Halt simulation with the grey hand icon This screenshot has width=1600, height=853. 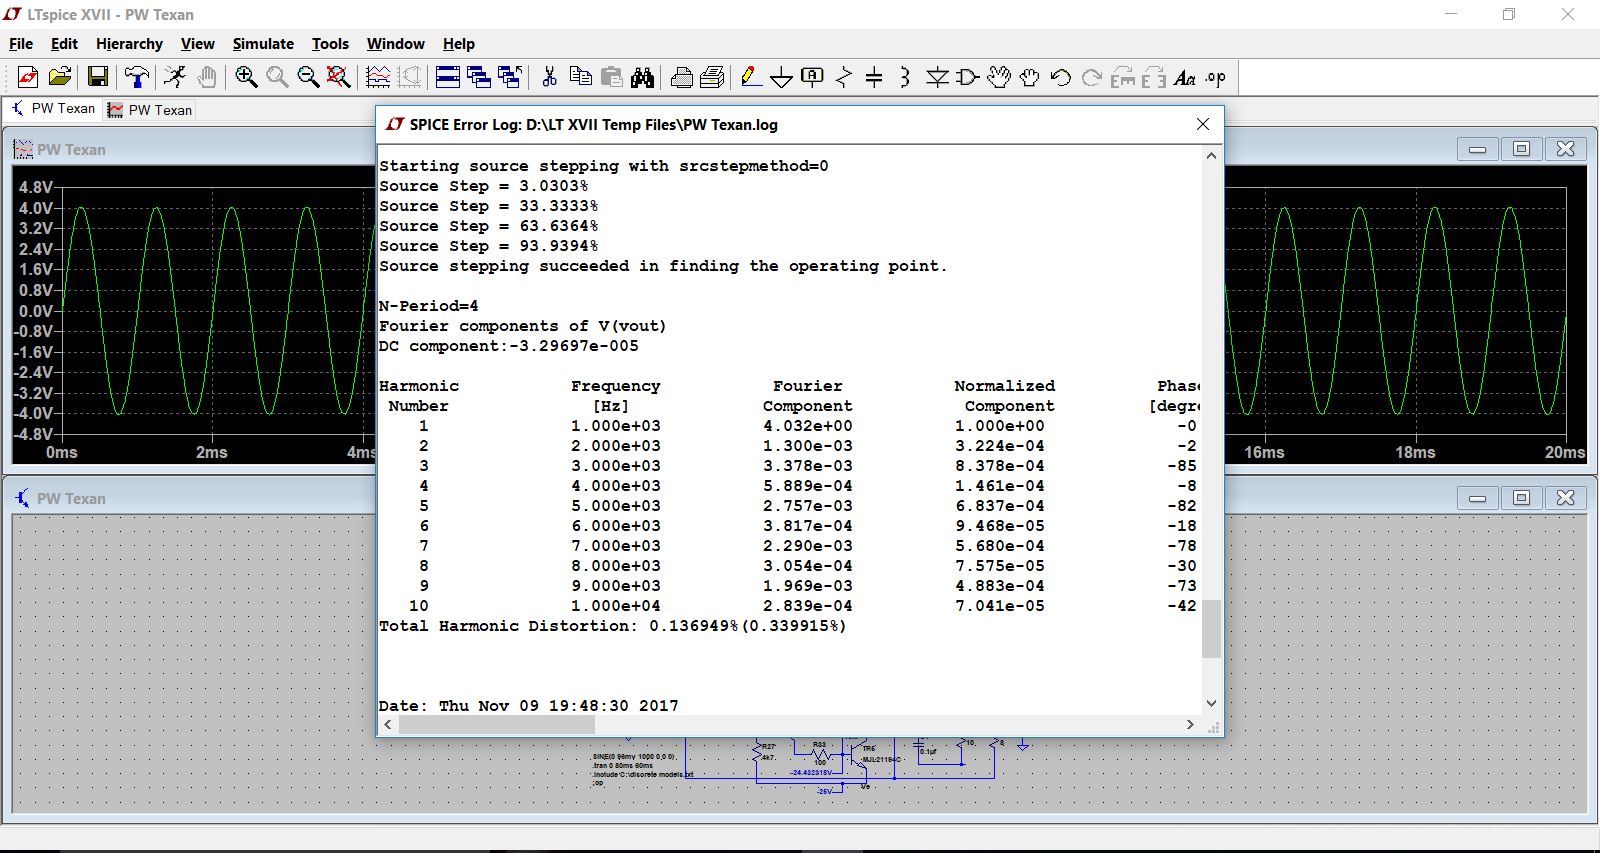coord(206,77)
